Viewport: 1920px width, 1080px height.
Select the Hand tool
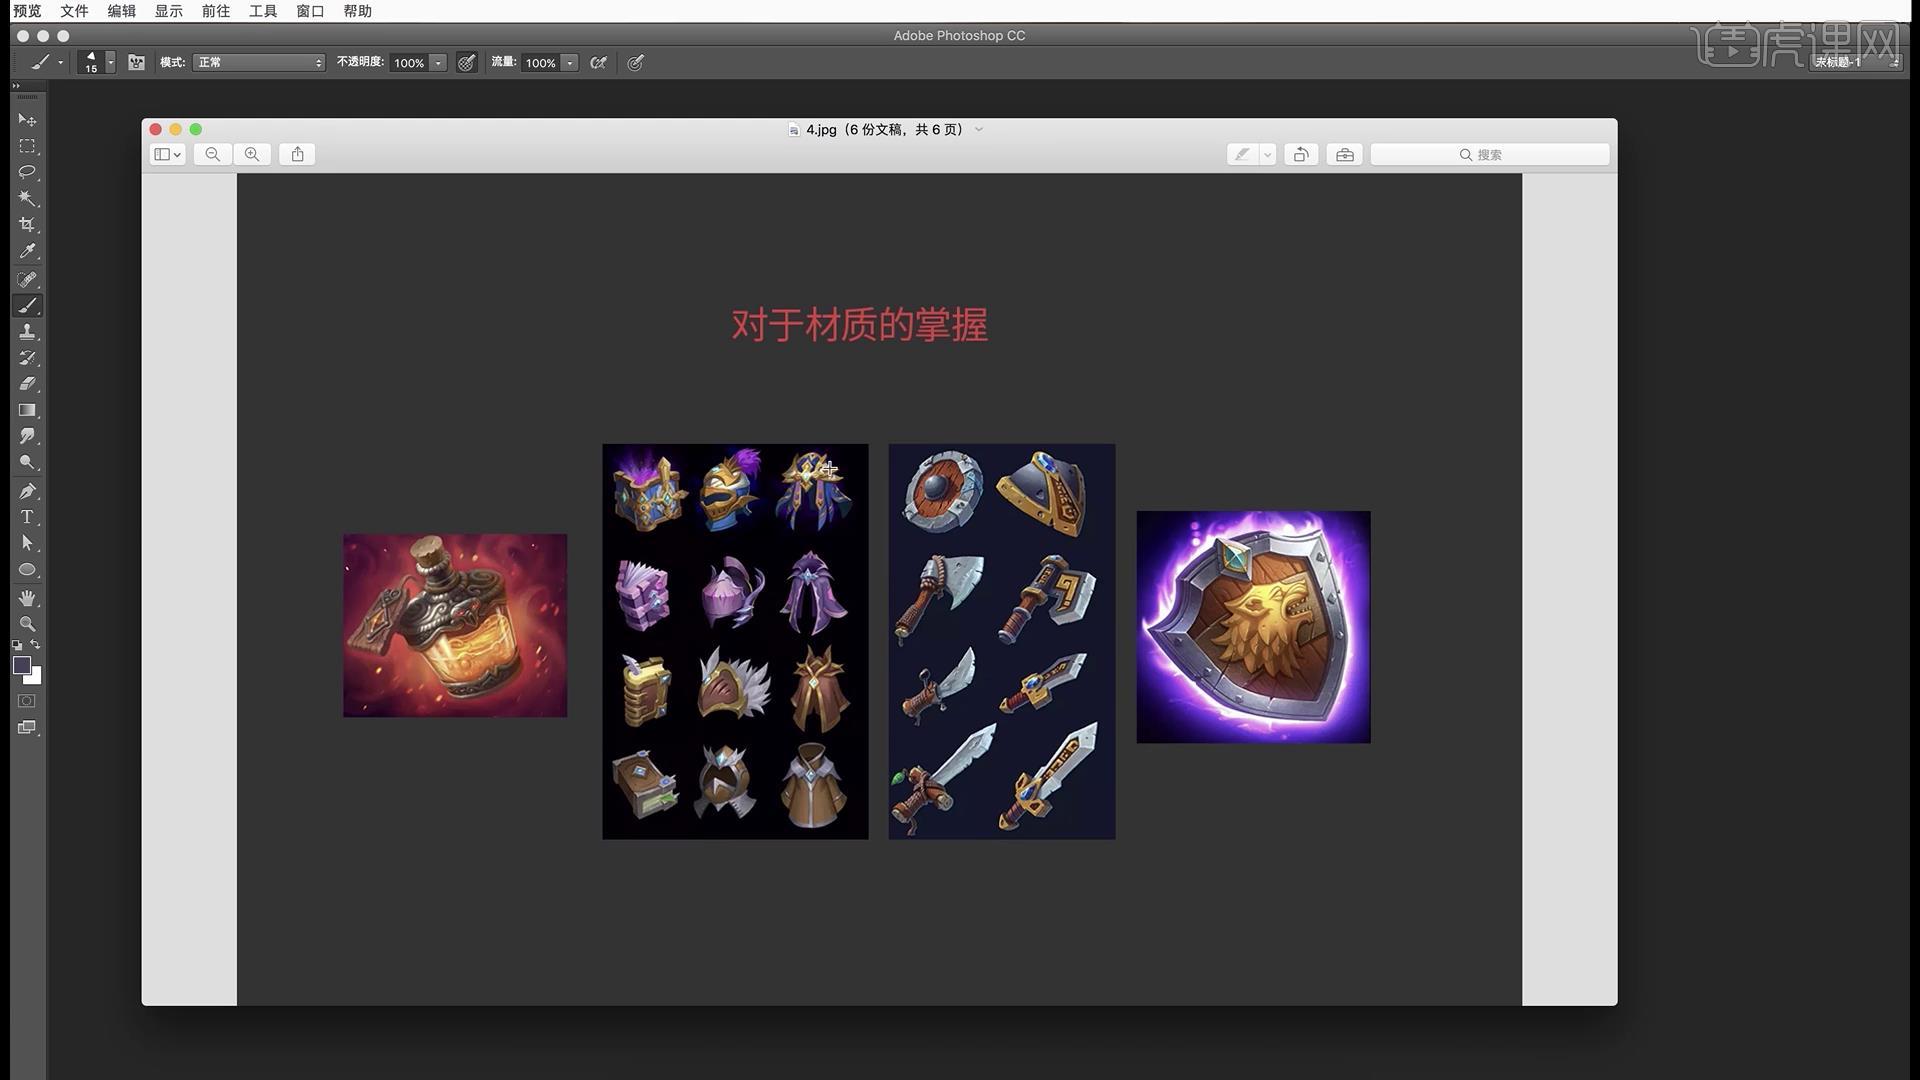click(x=27, y=598)
